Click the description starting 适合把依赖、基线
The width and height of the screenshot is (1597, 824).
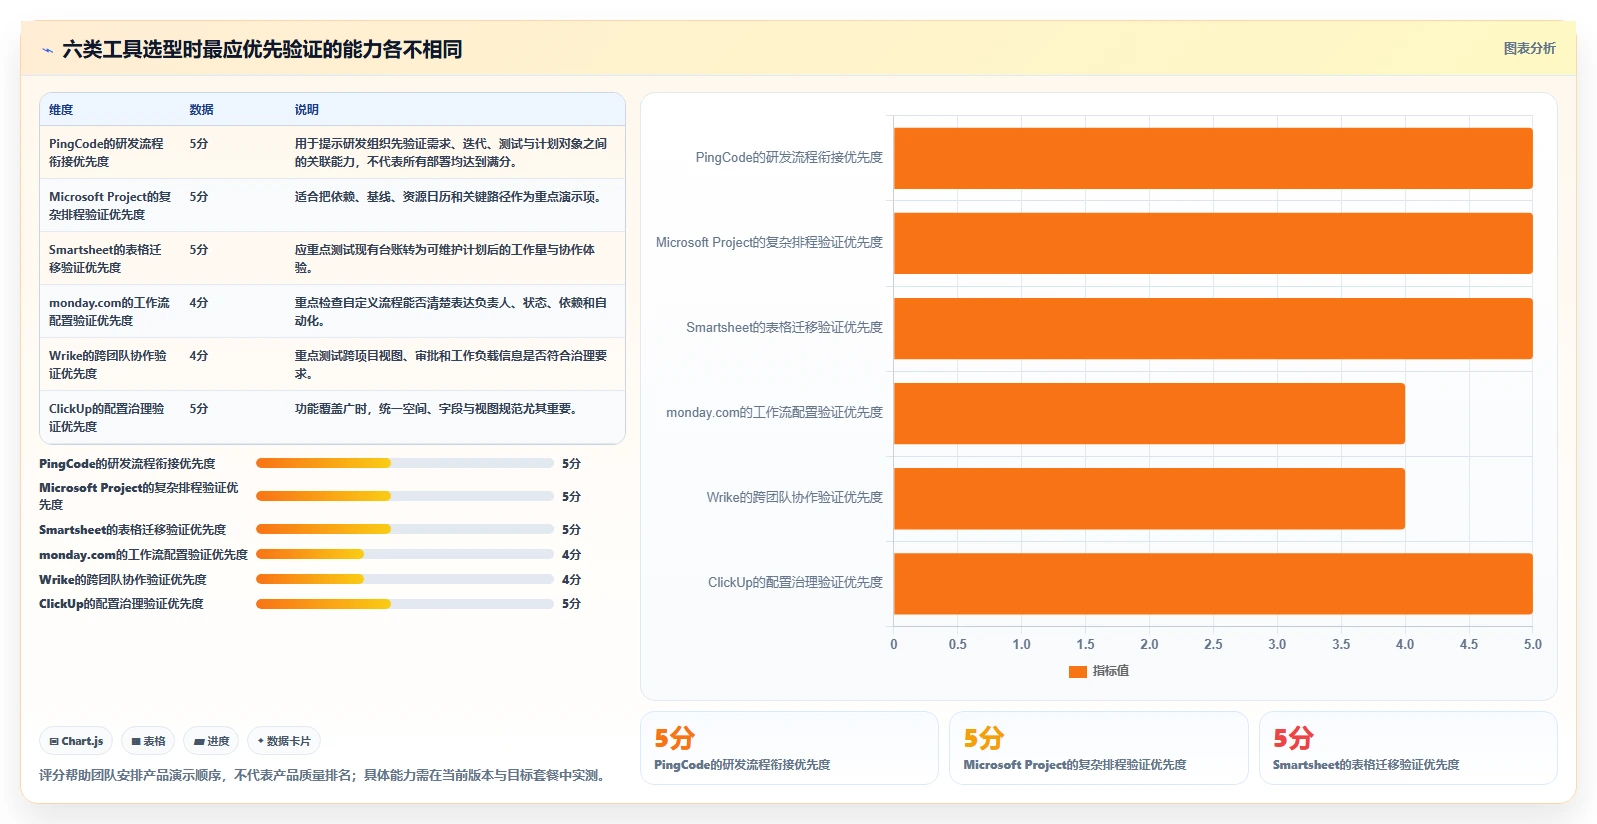pos(450,197)
